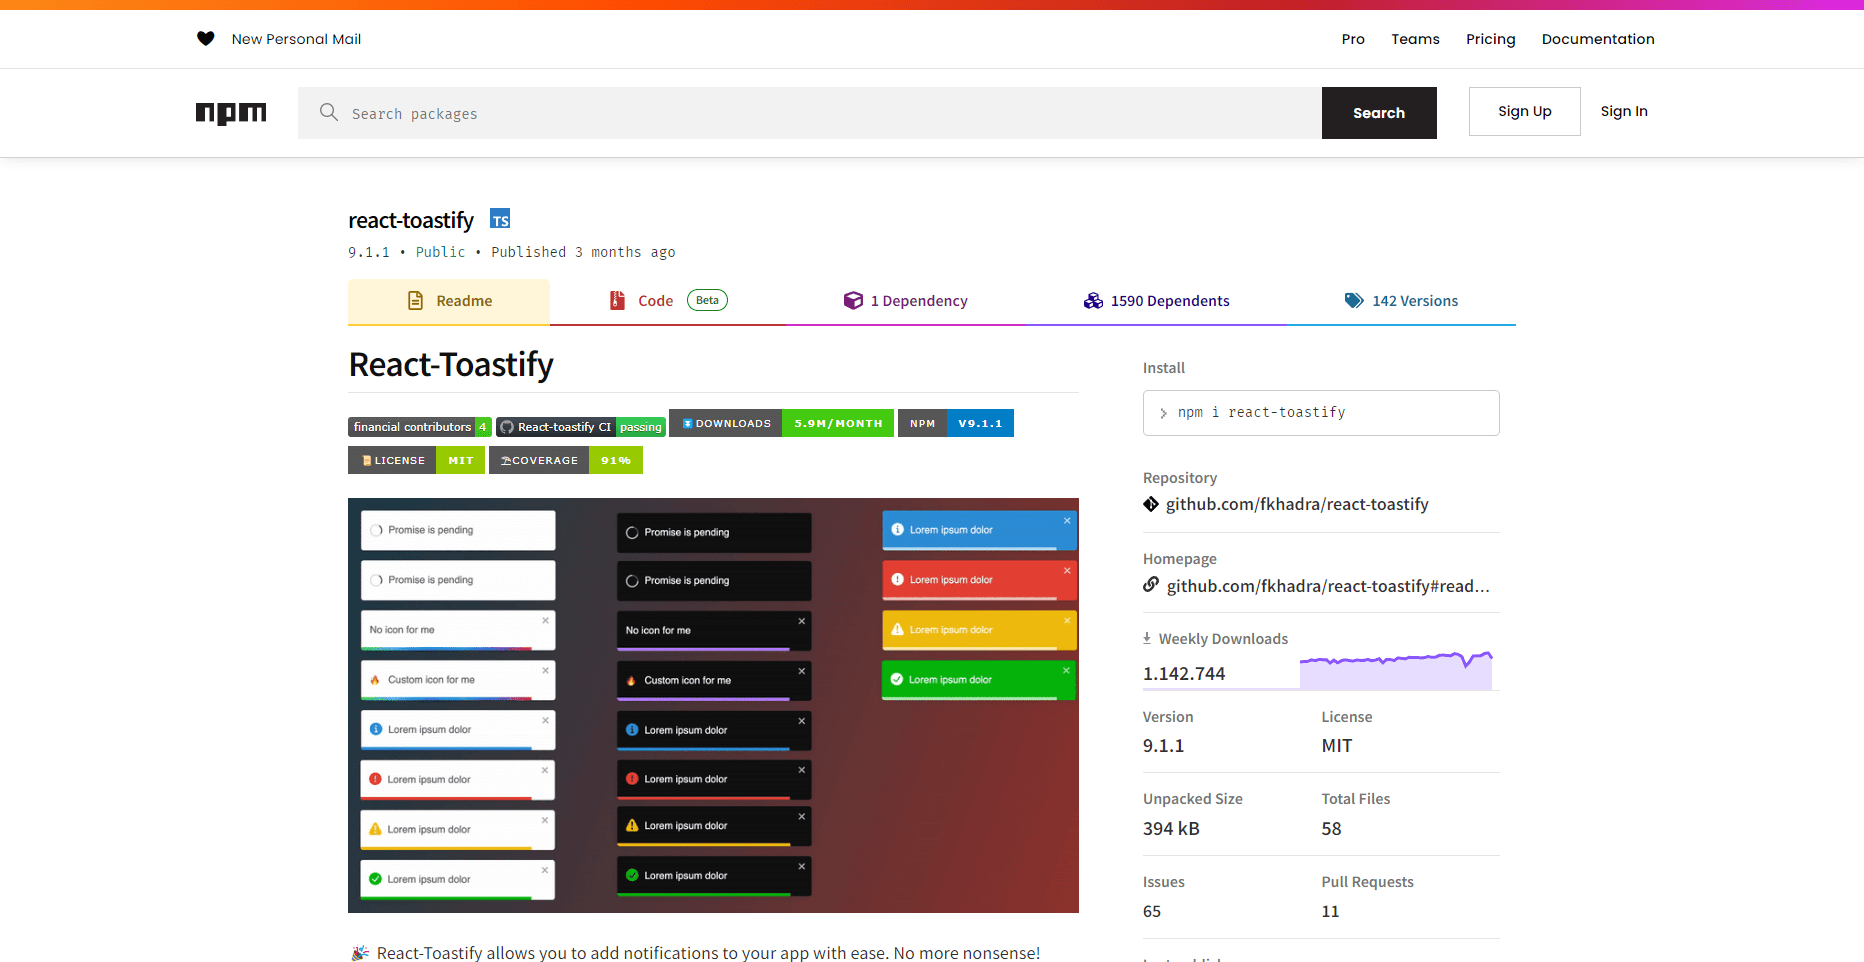Click the Search button
Image resolution: width=1864 pixels, height=962 pixels.
(x=1379, y=113)
